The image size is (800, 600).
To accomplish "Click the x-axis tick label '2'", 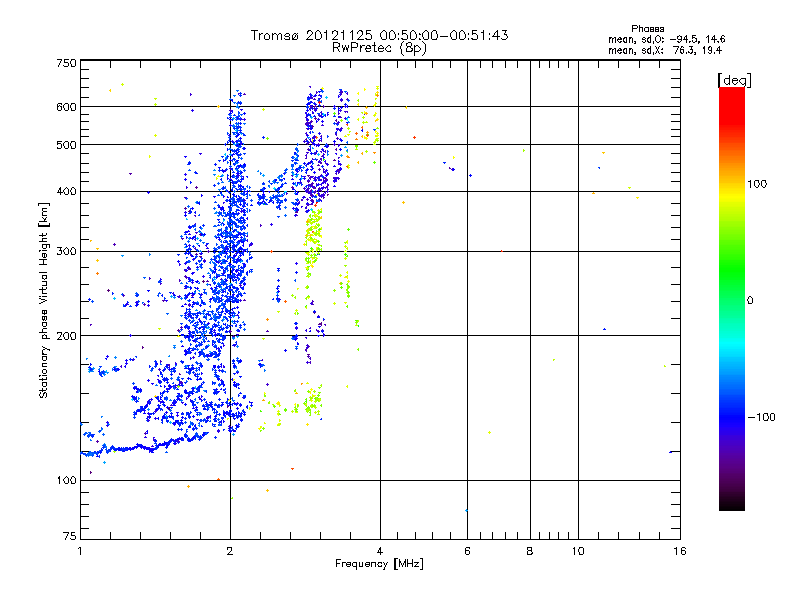I will pos(230,551).
